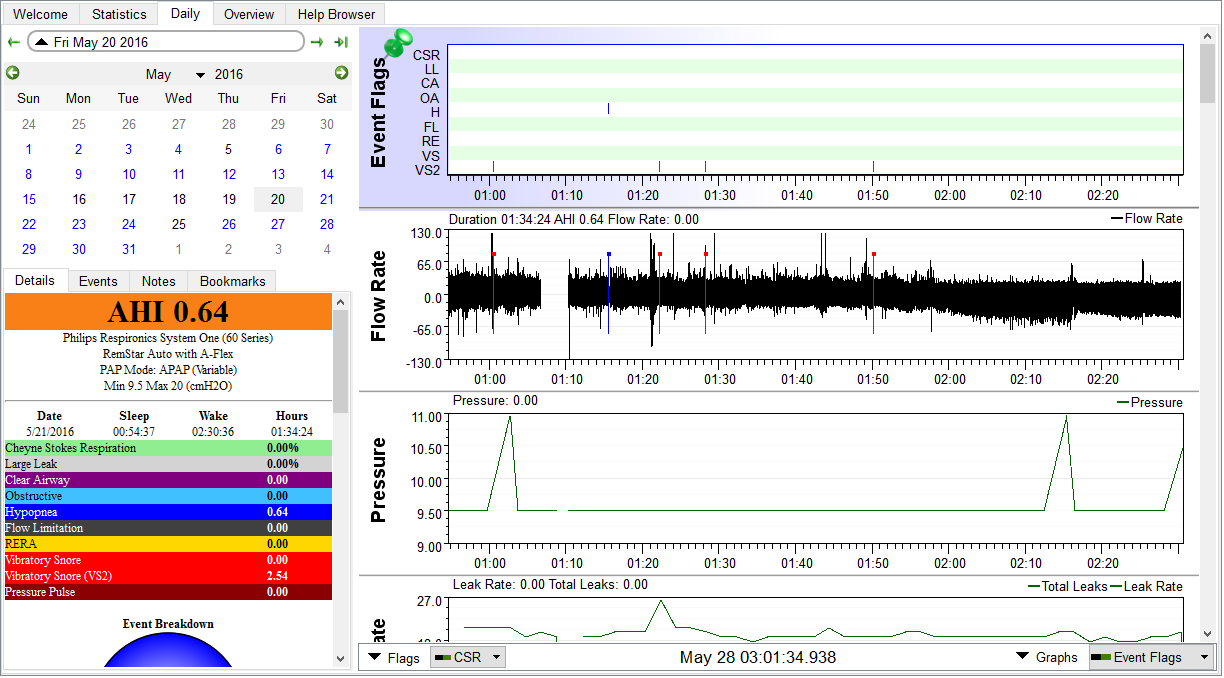Click the green pin on Event Flags
Image resolution: width=1224 pixels, height=678 pixels.
(x=399, y=43)
